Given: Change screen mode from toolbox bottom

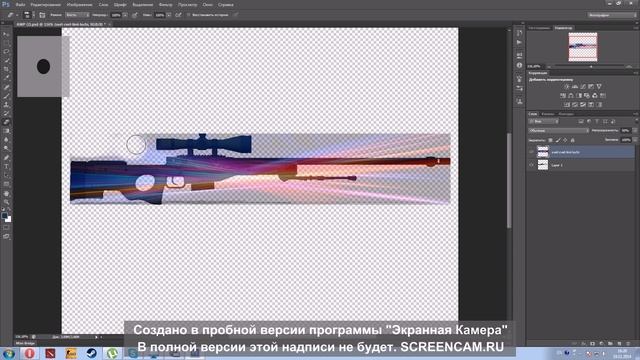Looking at the screenshot, I should [x=6, y=236].
